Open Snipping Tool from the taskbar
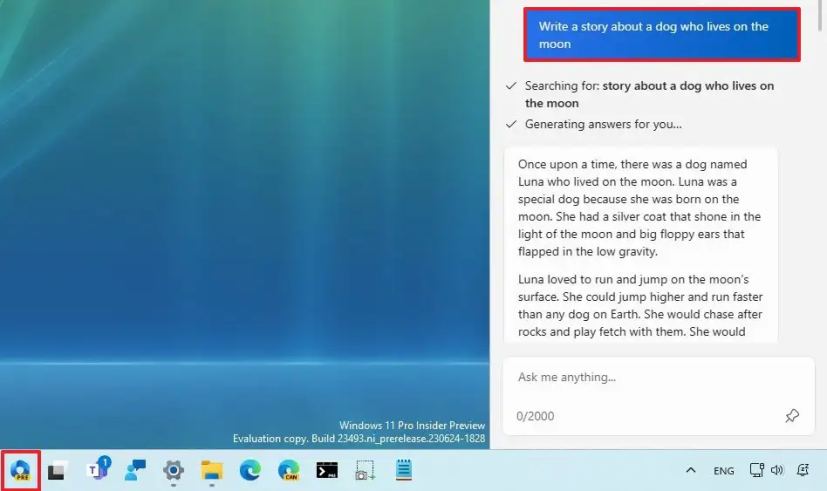This screenshot has width=827, height=491. 365,470
